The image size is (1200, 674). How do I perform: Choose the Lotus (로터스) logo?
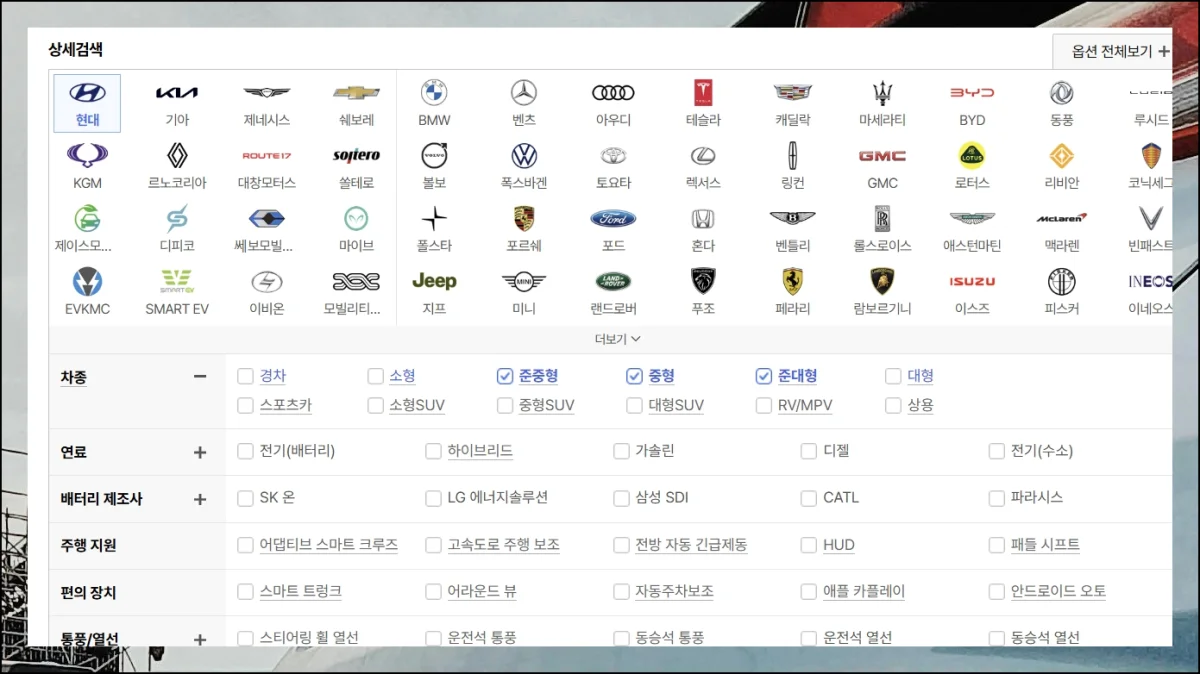pos(972,156)
